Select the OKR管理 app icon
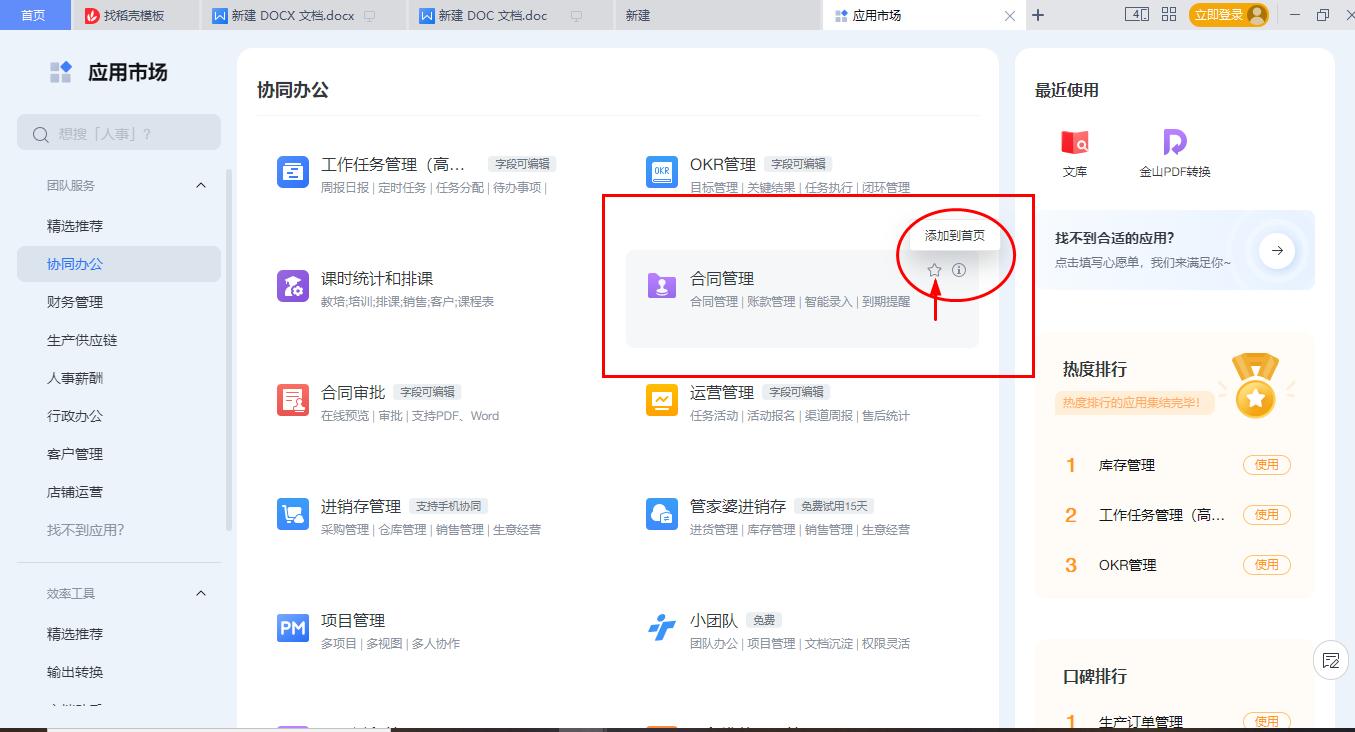The image size is (1355, 732). pos(662,171)
